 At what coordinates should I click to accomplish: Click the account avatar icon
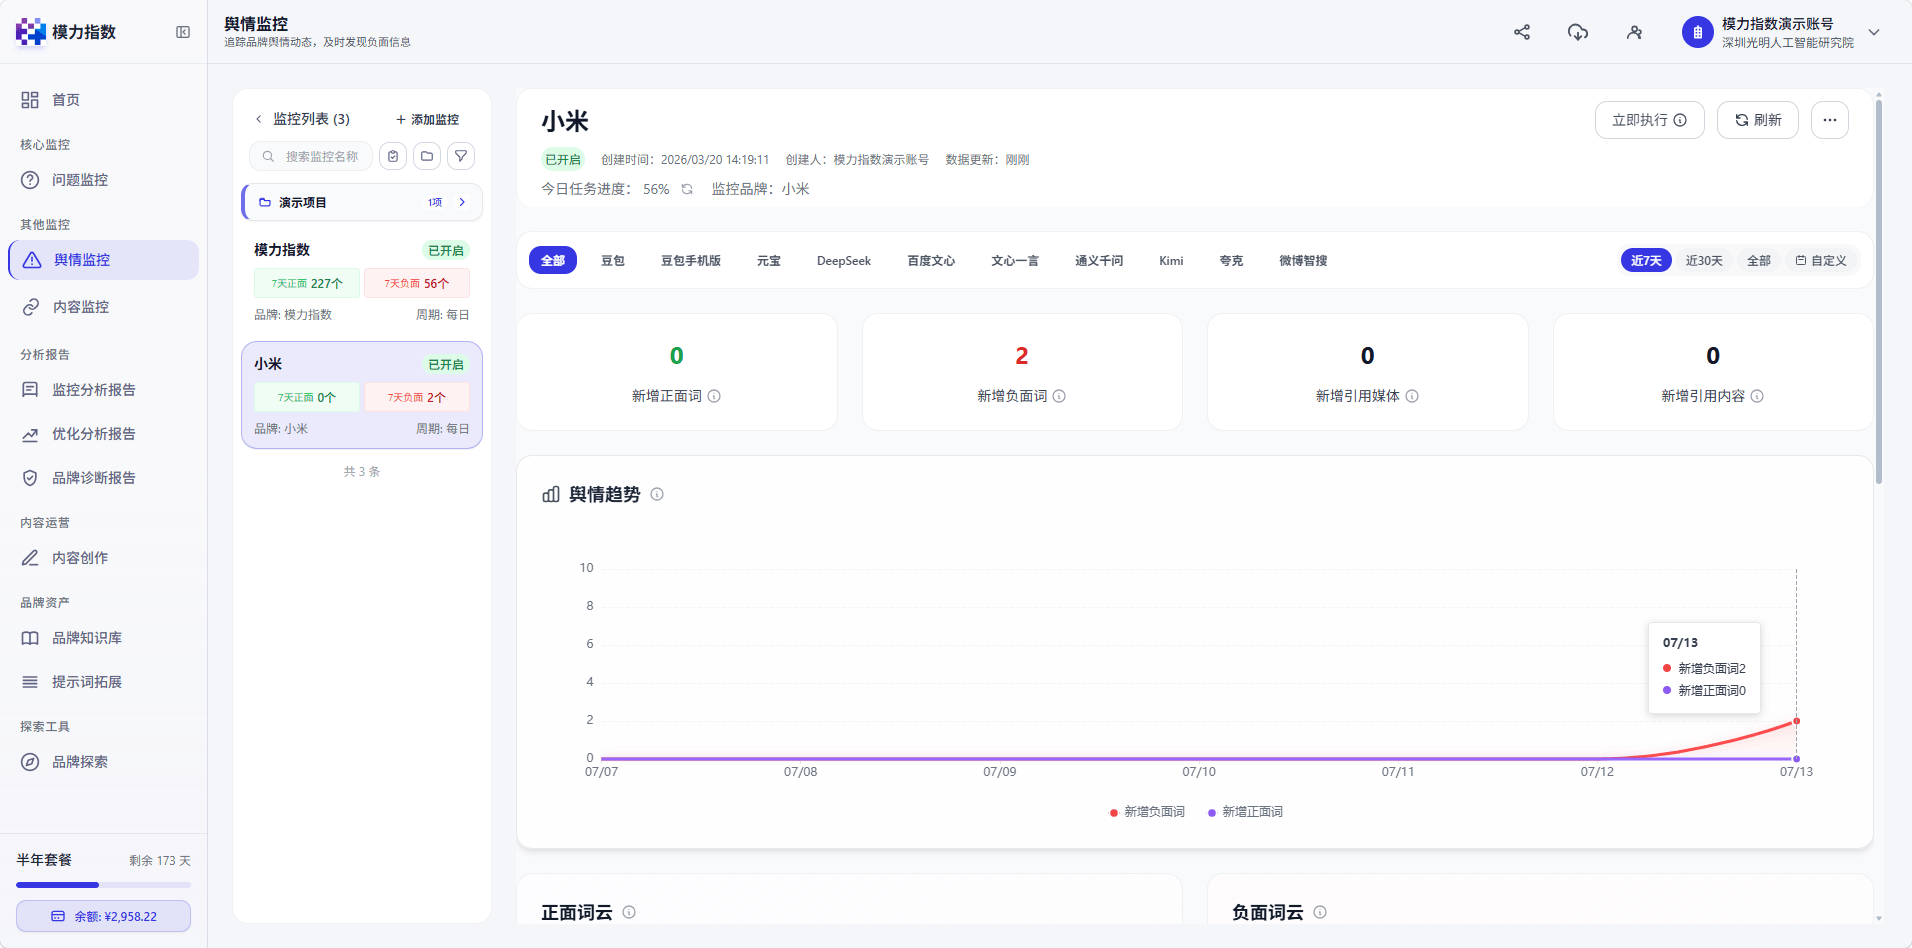[x=1697, y=32]
